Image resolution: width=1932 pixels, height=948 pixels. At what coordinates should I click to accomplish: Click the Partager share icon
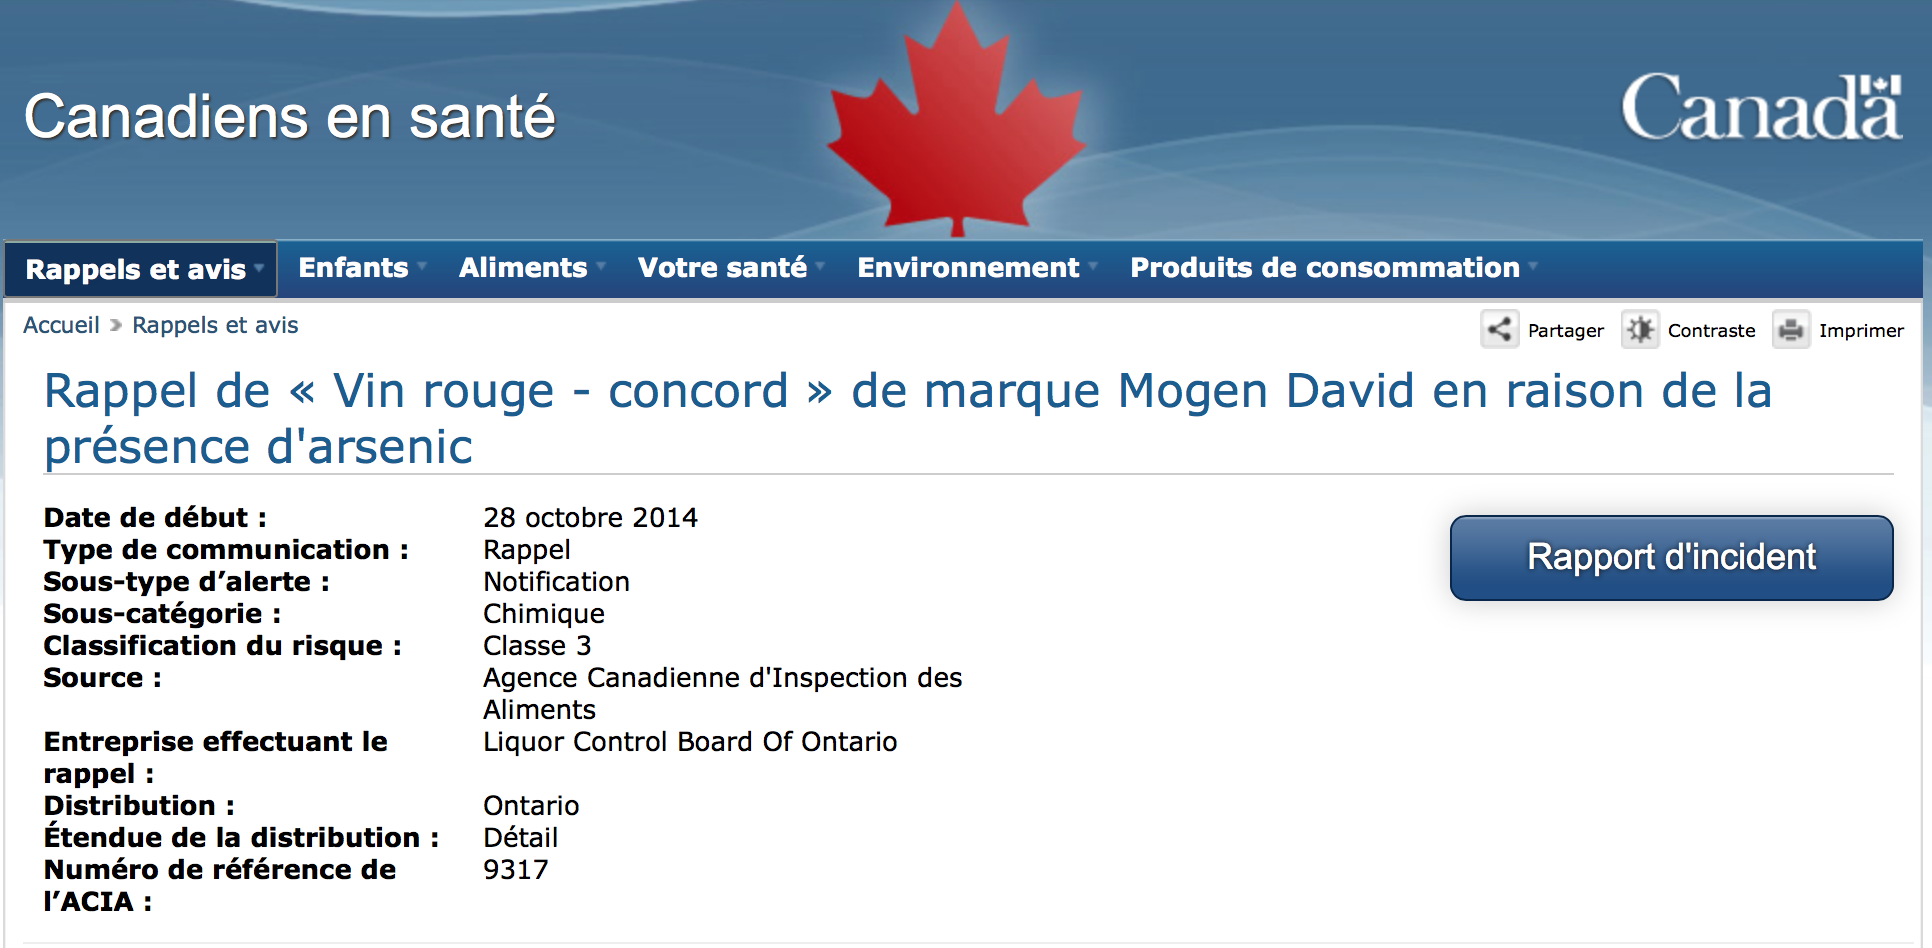click(1499, 329)
